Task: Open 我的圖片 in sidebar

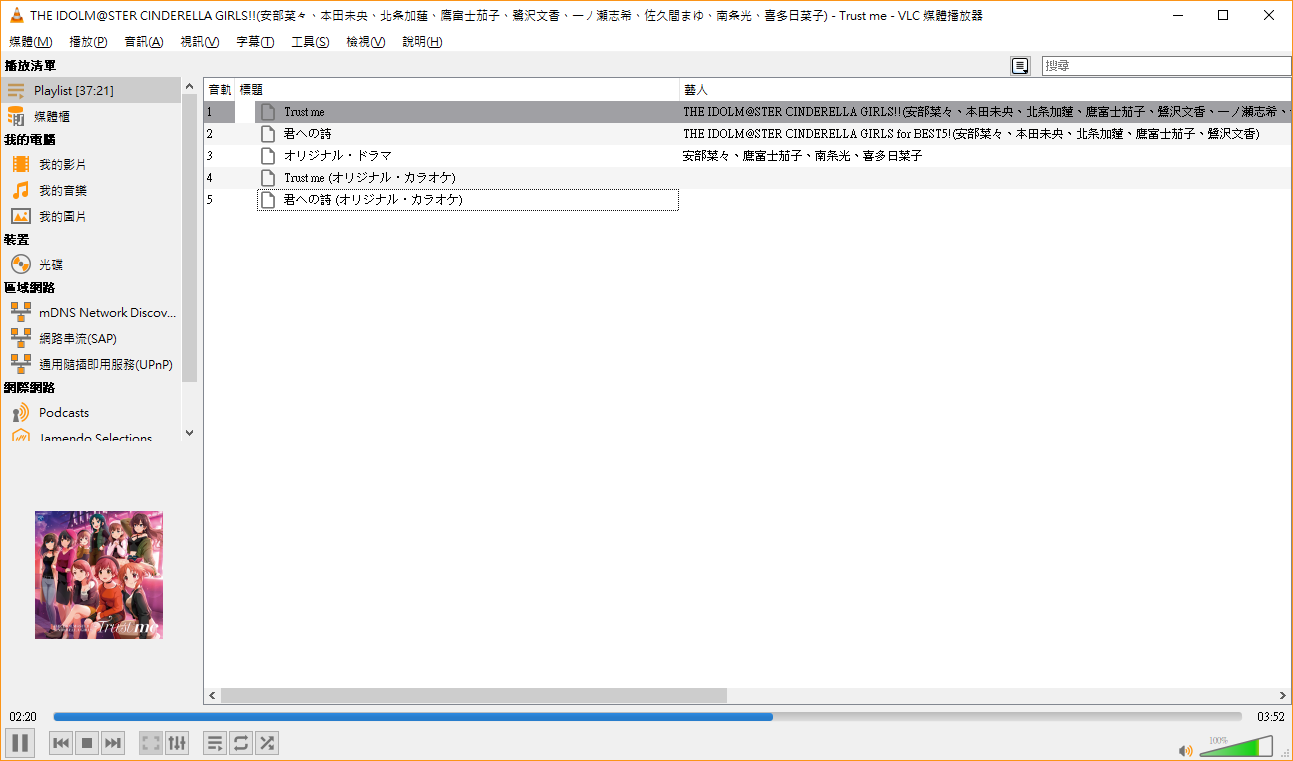Action: (91, 216)
